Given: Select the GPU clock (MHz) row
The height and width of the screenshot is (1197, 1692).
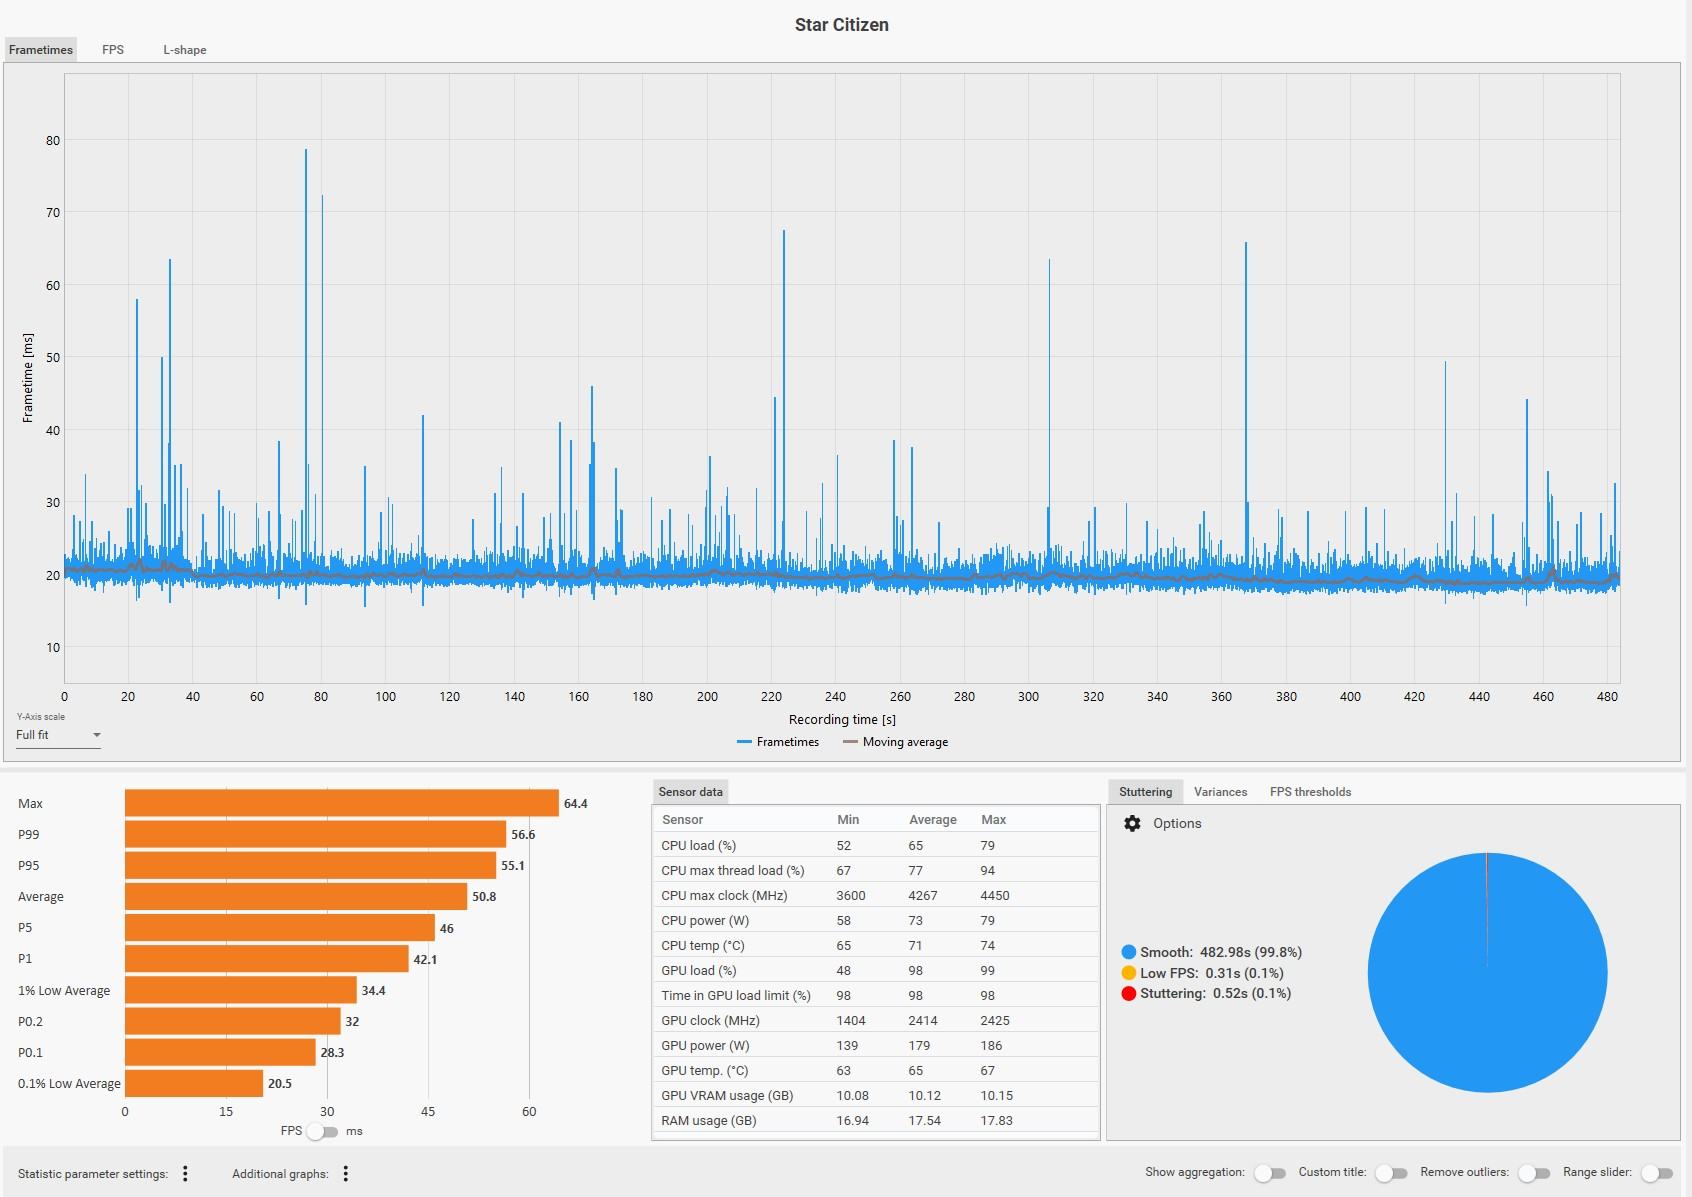Looking at the screenshot, I should (876, 1020).
